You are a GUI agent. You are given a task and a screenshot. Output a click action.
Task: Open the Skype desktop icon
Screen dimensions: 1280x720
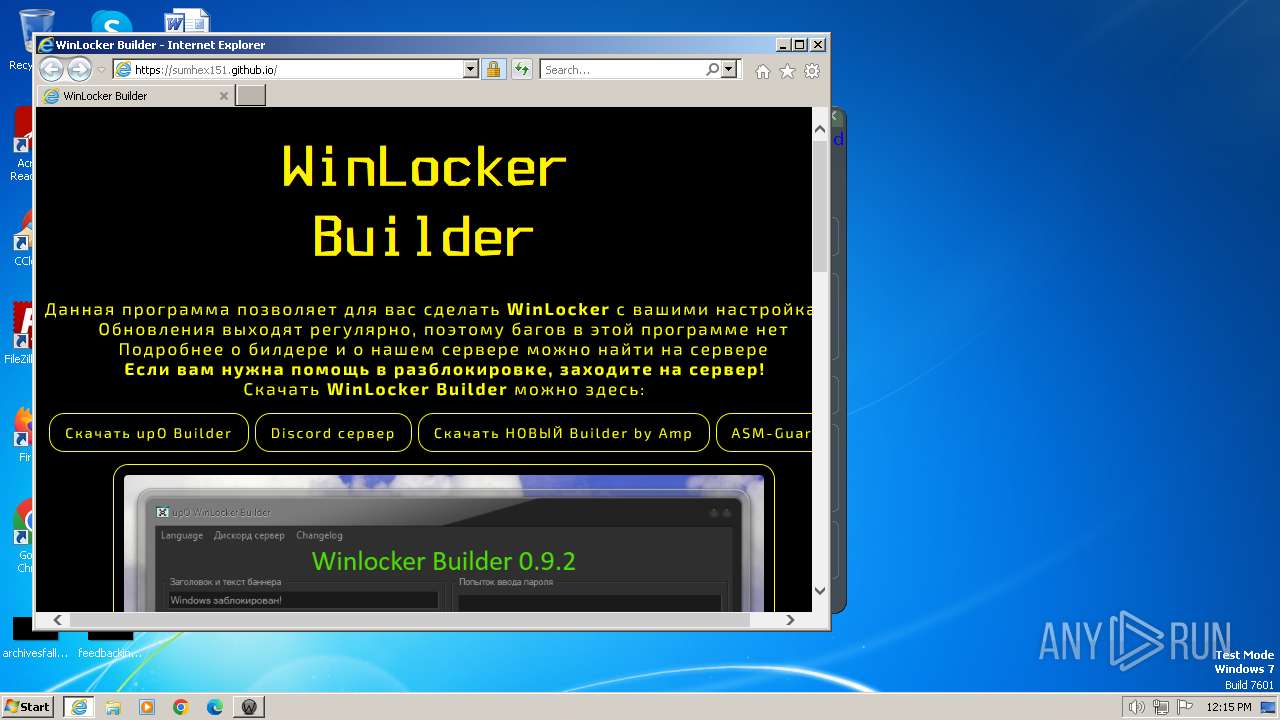(111, 22)
